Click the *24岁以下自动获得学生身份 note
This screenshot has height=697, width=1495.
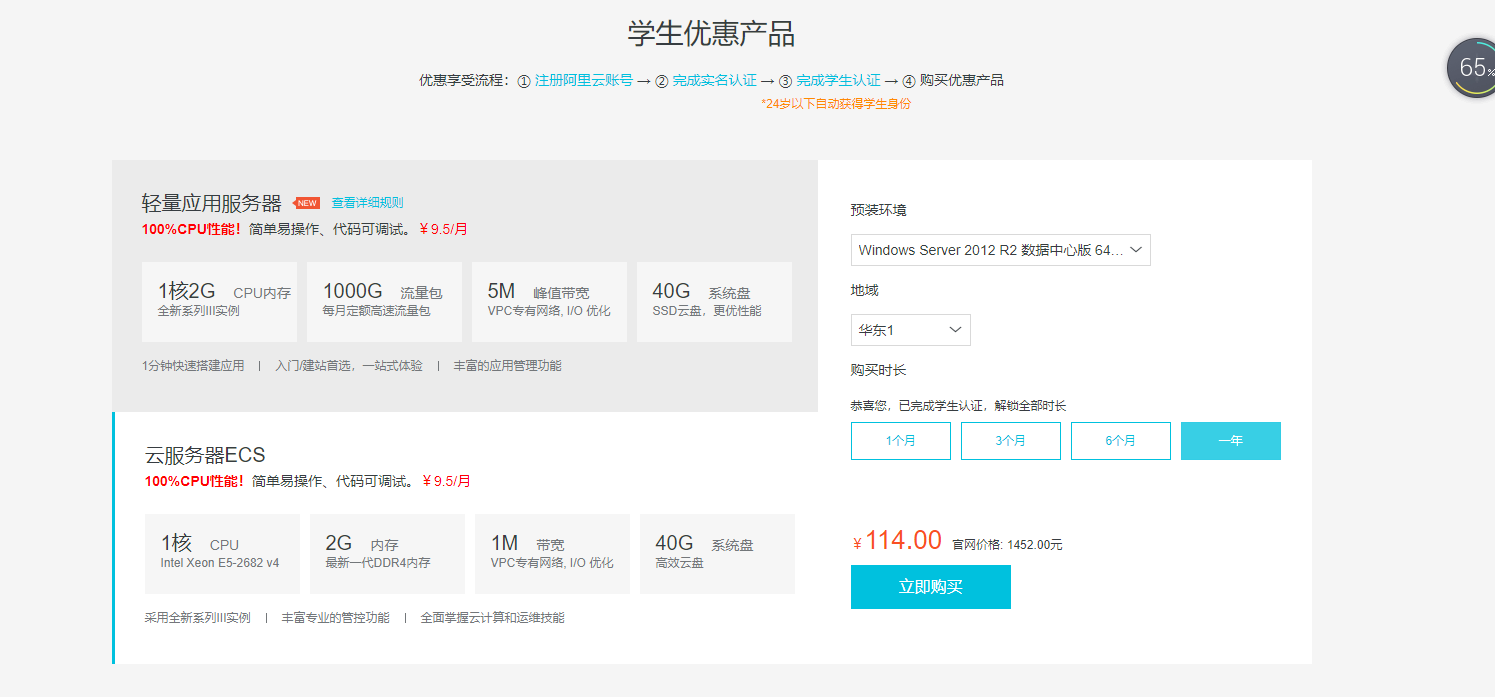click(836, 104)
